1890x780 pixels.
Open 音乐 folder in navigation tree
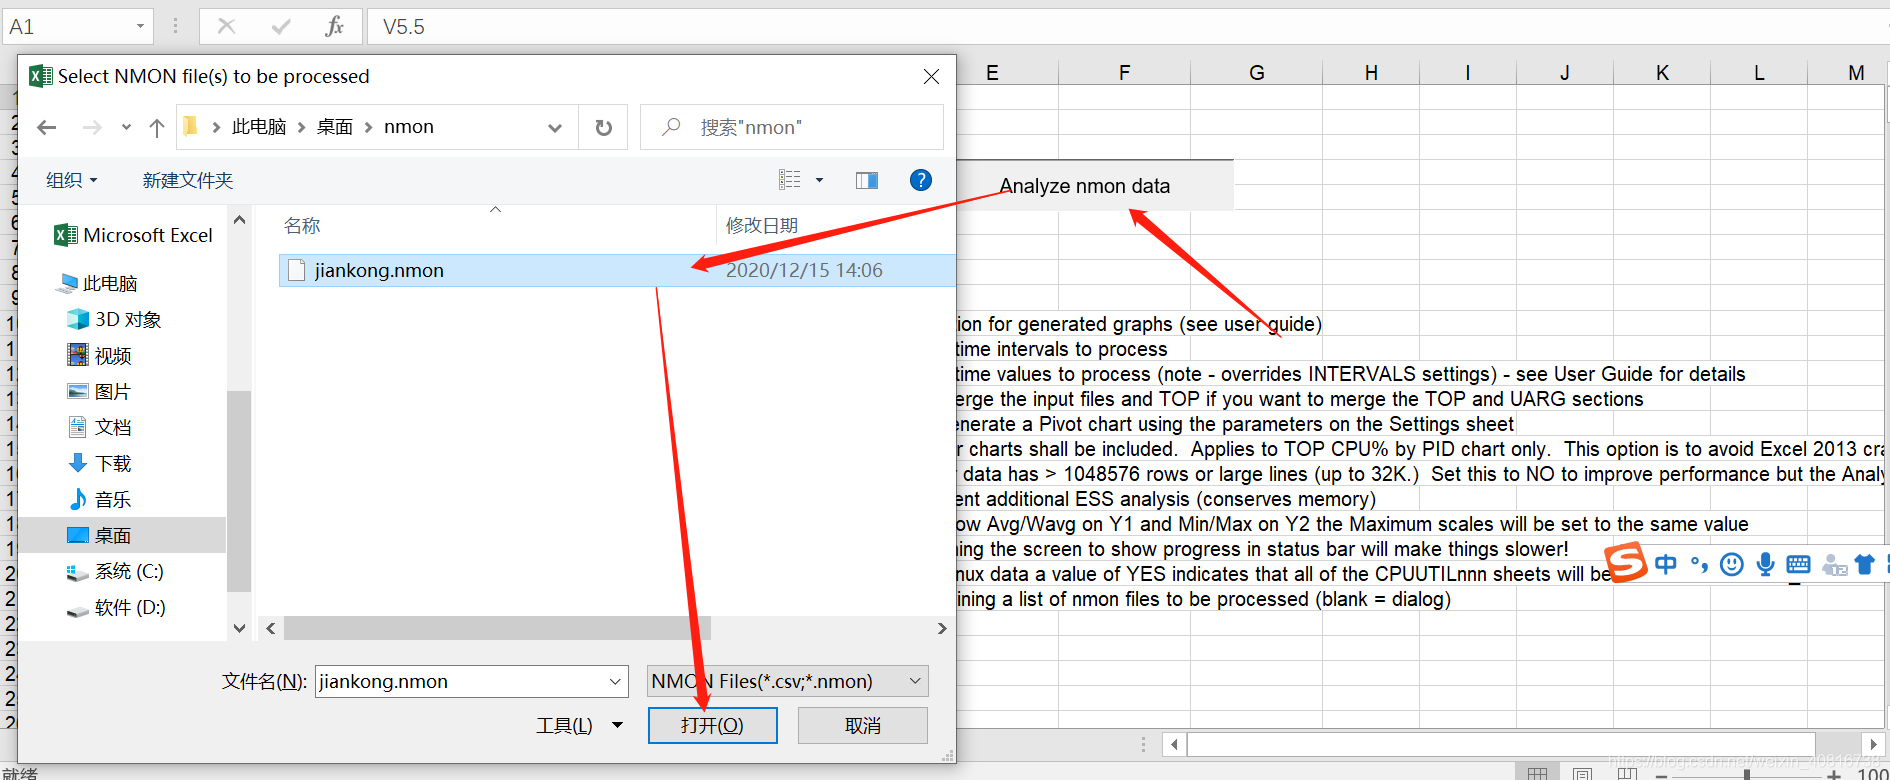(100, 499)
